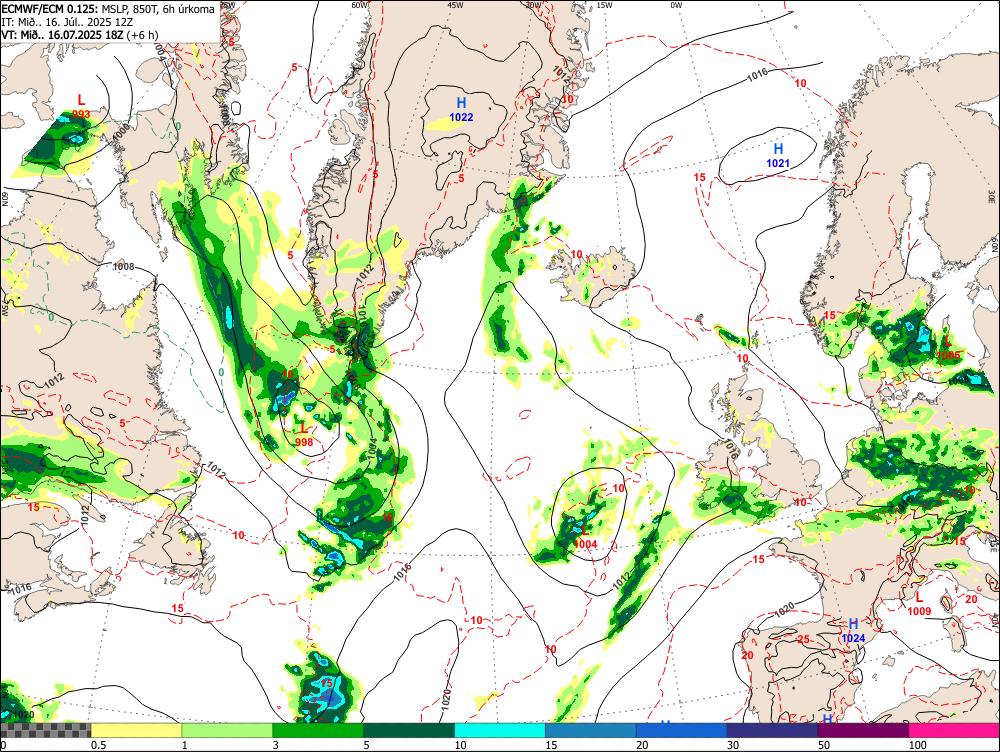
Task: Click the 15W longitude label
Action: 605,4
